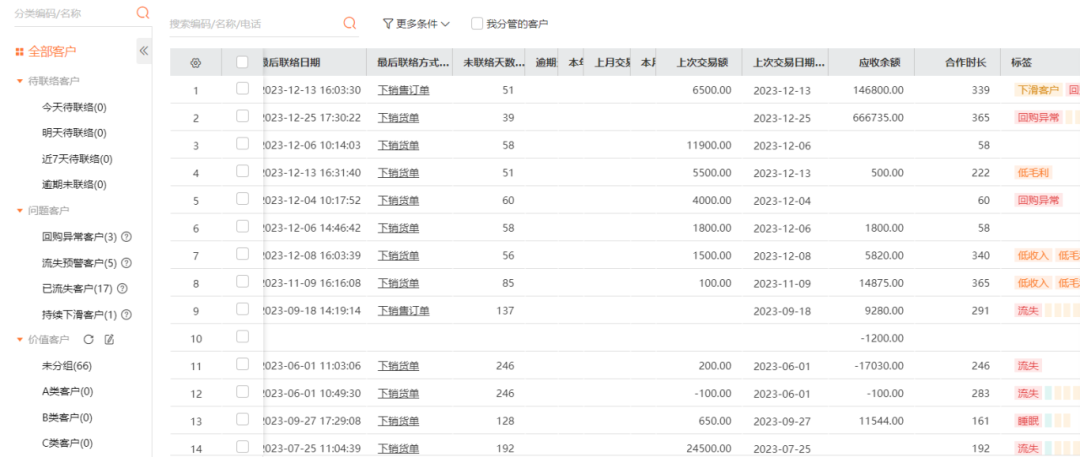The width and height of the screenshot is (1080, 457).
Task: Open the 下销售订单 link in row 9
Action: coord(403,311)
